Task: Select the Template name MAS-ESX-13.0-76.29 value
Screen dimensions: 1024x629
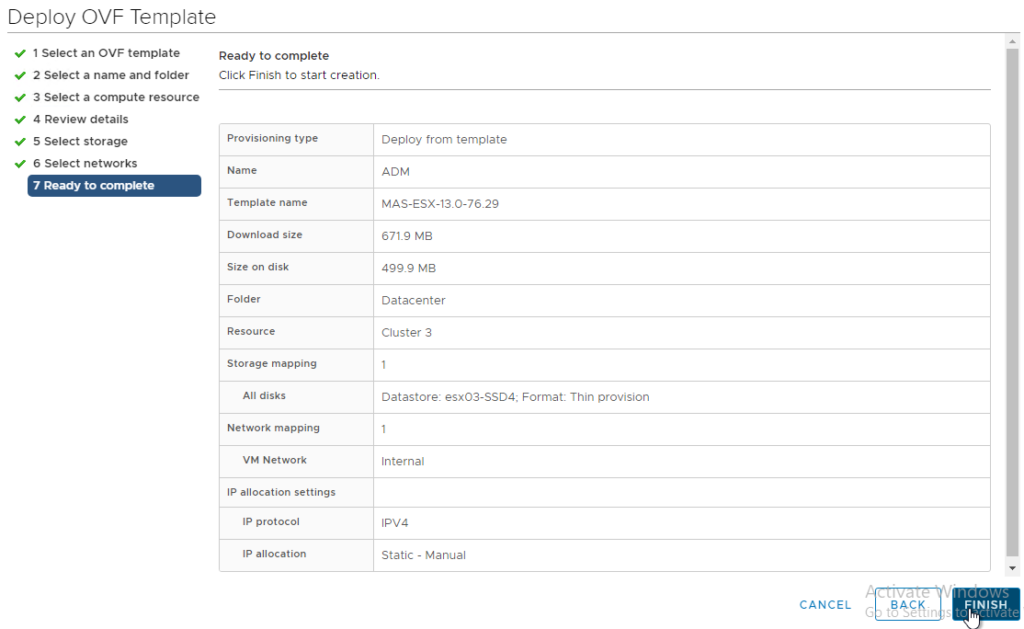Action: coord(437,203)
